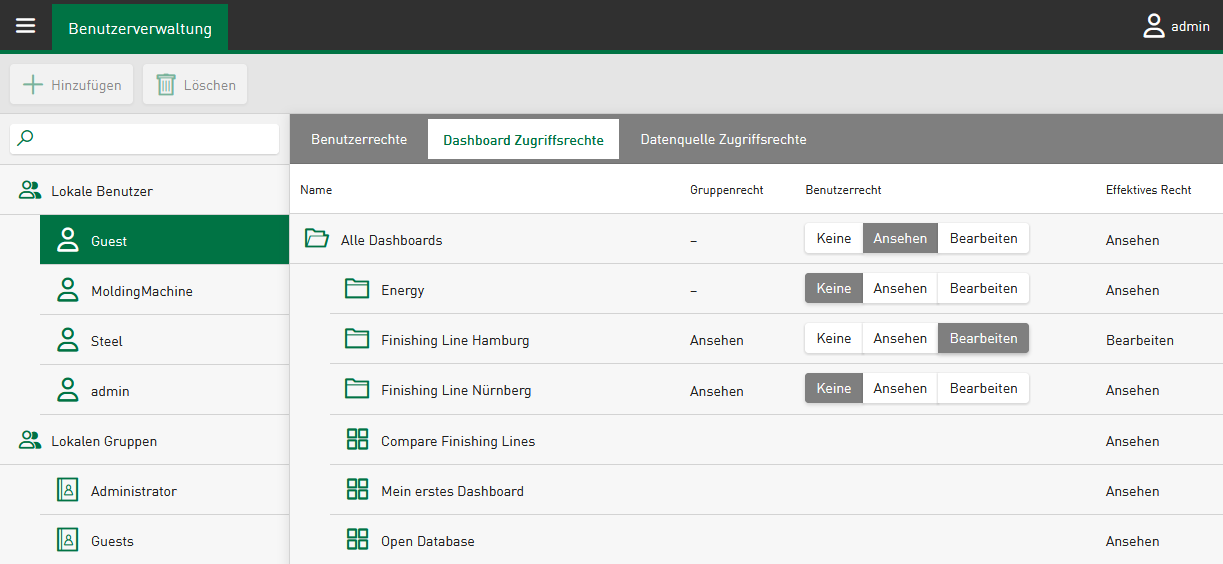Collapse the Lokale Benutzer section
The height and width of the screenshot is (564, 1223).
[x=30, y=190]
